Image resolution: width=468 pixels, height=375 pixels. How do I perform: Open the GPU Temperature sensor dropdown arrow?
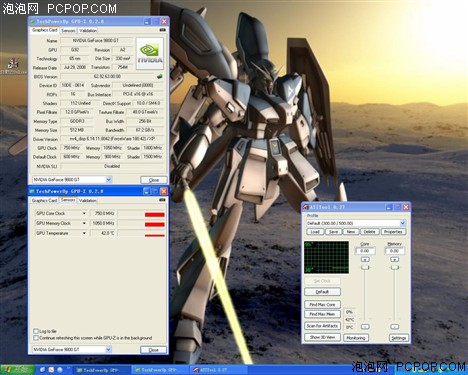84,233
